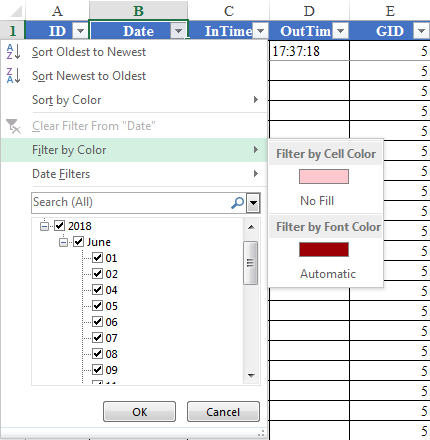Screen dimensions: 430x440
Task: Open the GID column filter dropdown
Action: click(x=421, y=31)
